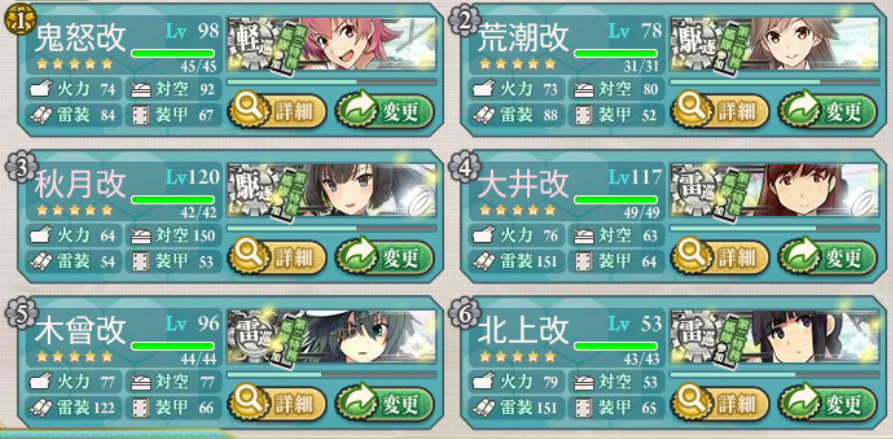Open 詳細 details for 鬼怒改

(277, 110)
